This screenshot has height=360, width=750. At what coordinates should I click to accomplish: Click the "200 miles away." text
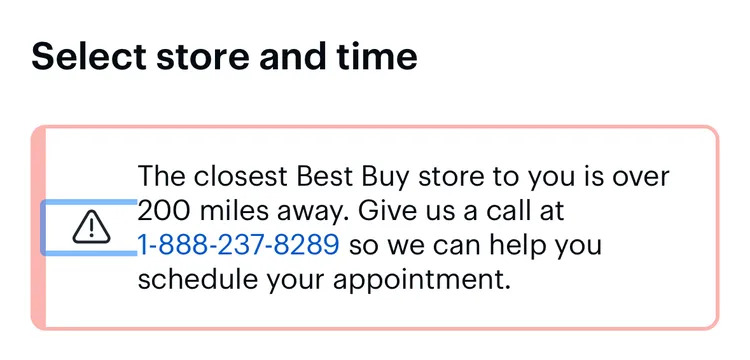point(244,211)
